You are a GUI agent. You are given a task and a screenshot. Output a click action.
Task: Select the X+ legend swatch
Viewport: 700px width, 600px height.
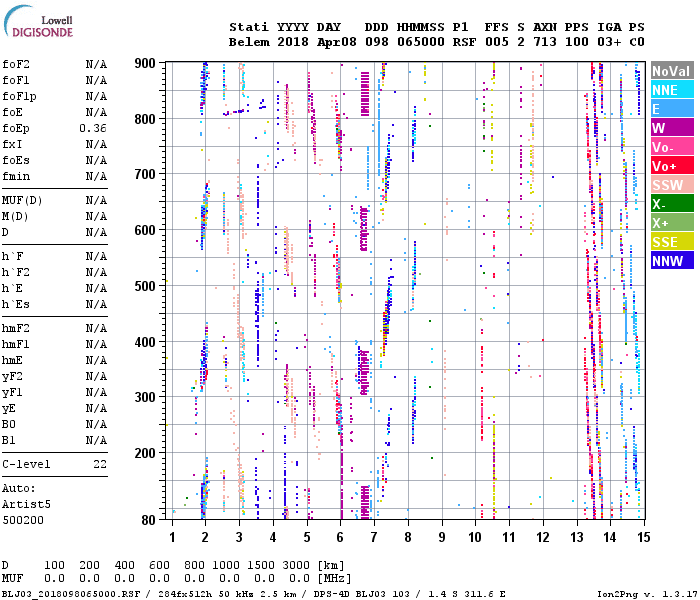[672, 223]
